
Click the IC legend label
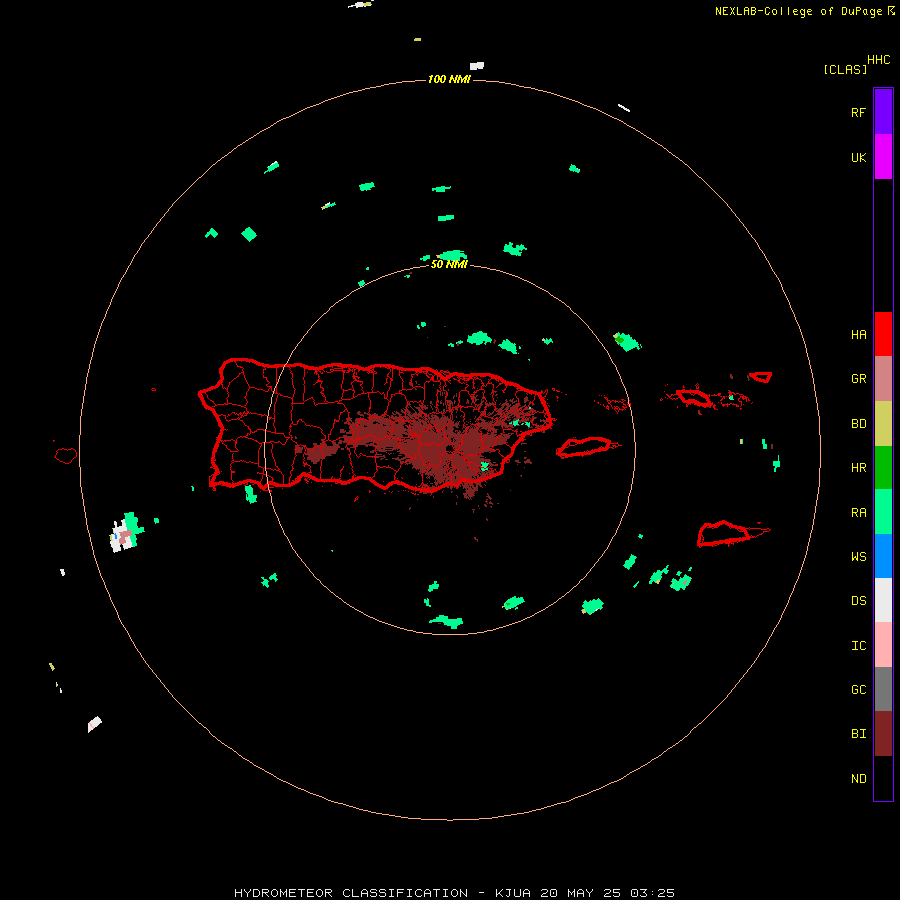point(858,646)
